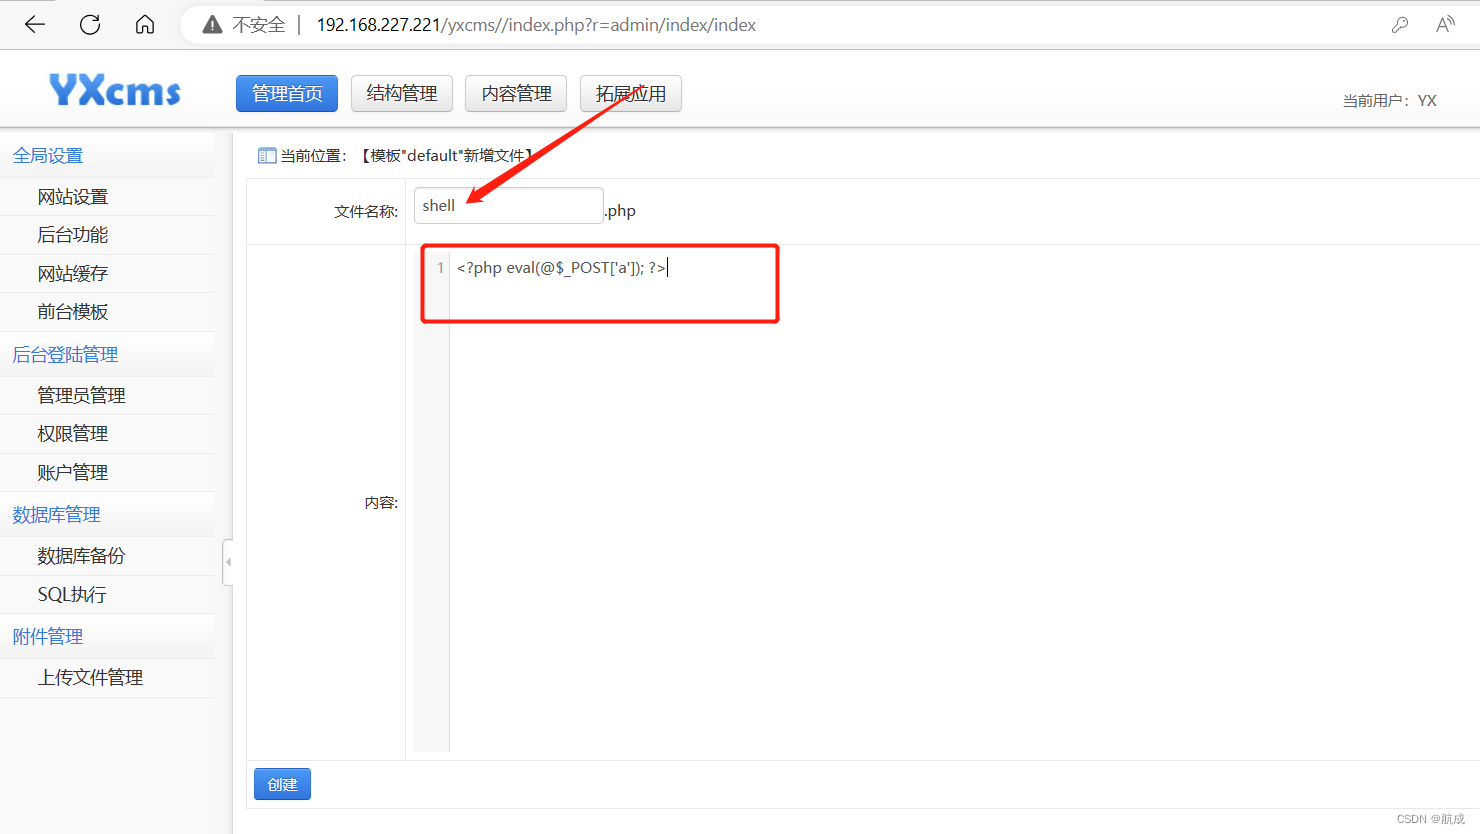Click into the code content editor line 1

tap(563, 267)
